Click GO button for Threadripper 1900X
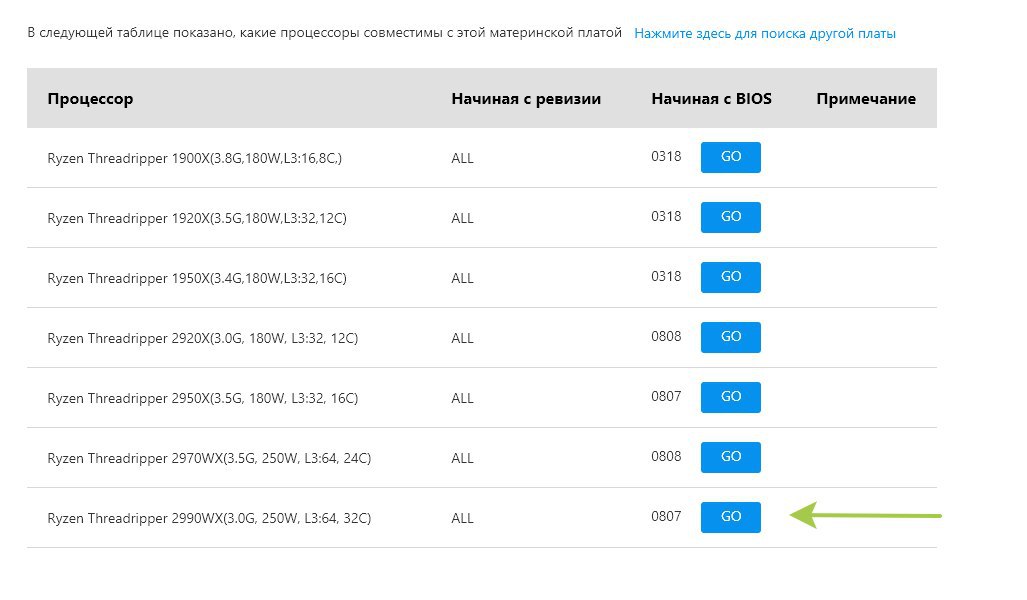This screenshot has width=1027, height=600. tap(730, 157)
